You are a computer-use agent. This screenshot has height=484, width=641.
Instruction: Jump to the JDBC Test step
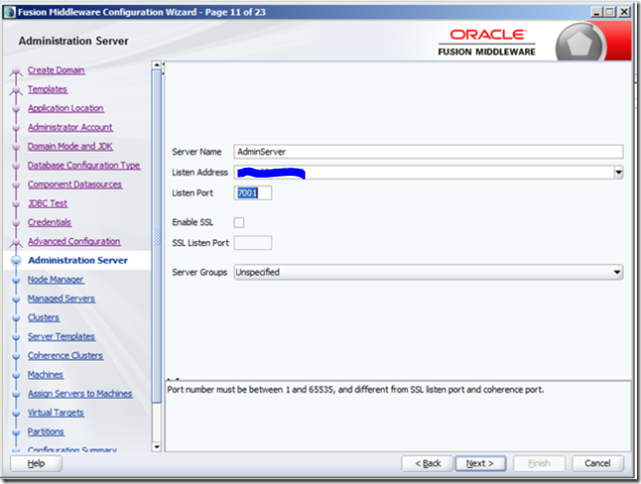pyautogui.click(x=47, y=203)
